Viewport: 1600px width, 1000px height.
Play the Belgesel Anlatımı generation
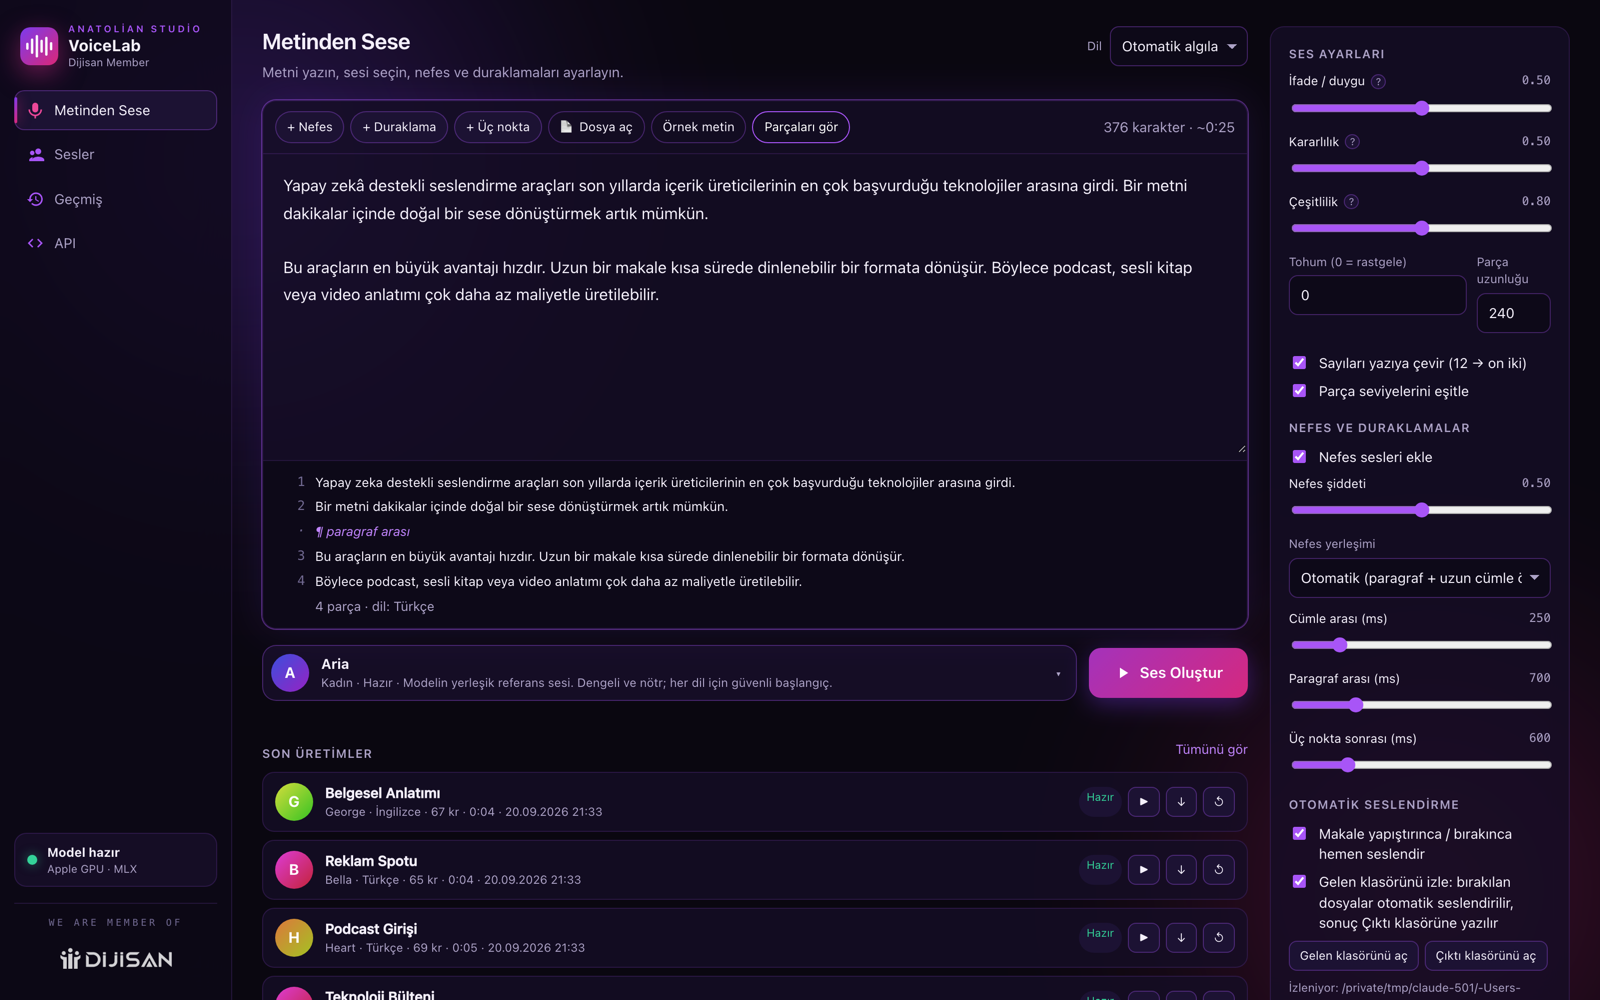pyautogui.click(x=1143, y=802)
